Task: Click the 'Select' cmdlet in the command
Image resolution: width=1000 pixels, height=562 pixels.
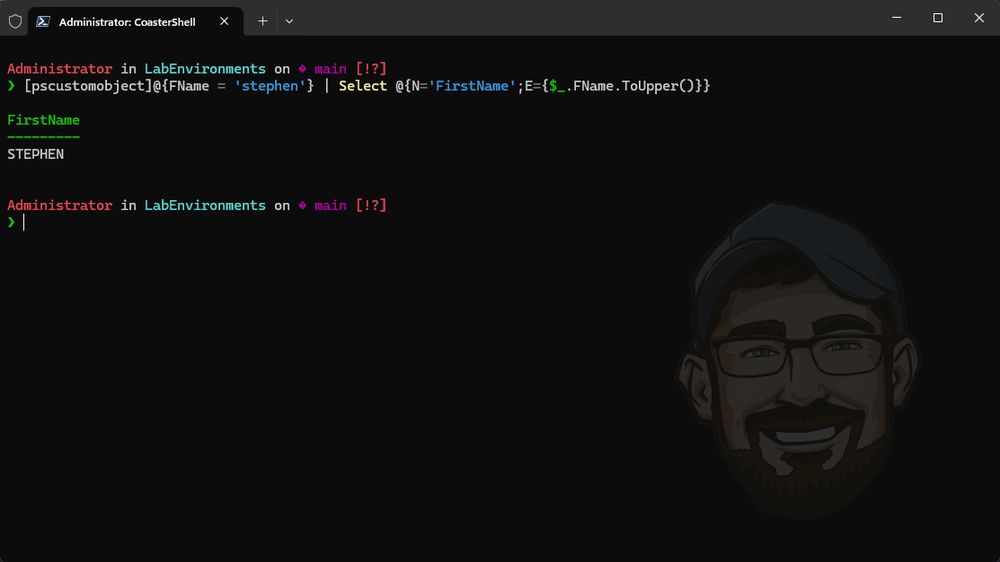Action: (362, 86)
